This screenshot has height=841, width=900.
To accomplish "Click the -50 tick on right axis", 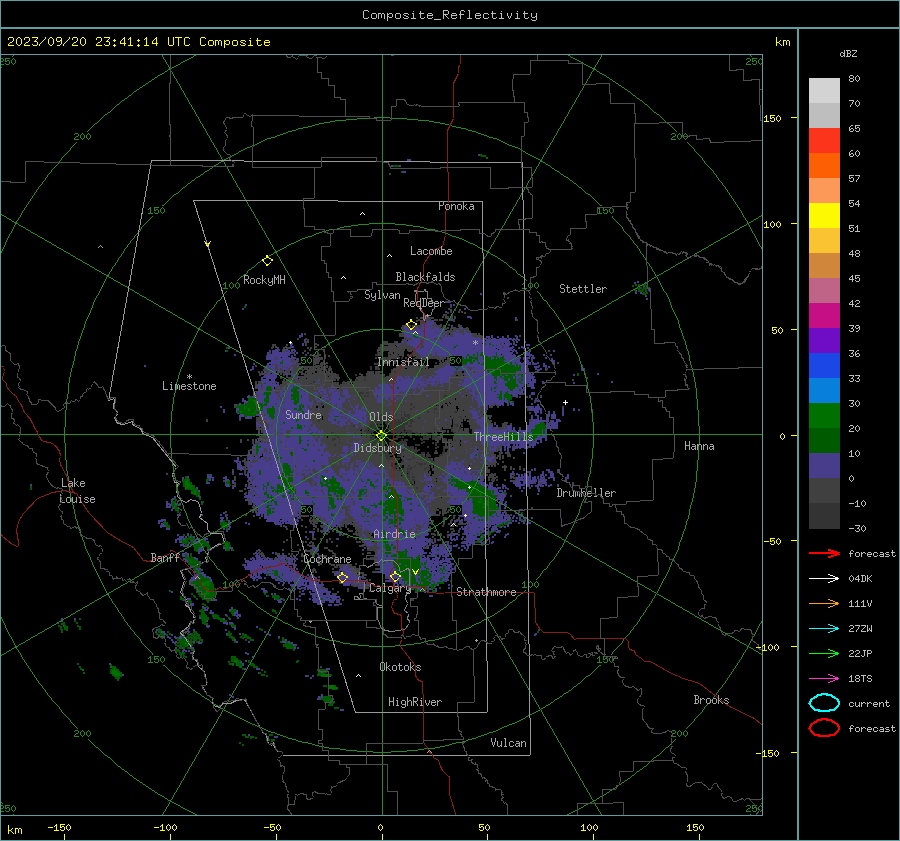I will coord(773,541).
